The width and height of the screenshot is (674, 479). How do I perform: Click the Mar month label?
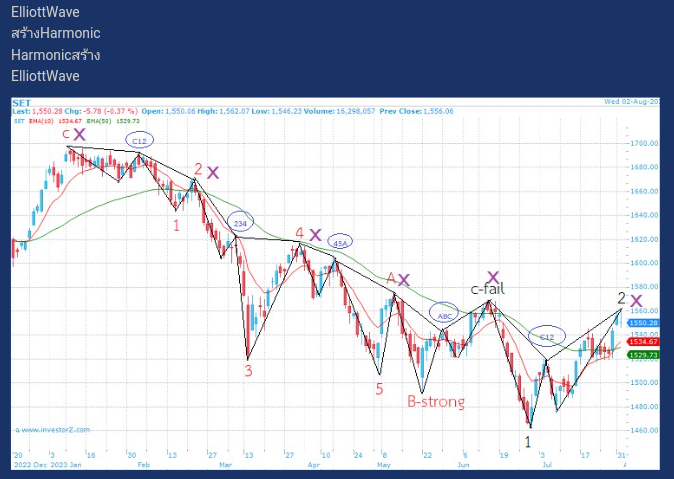coord(226,465)
